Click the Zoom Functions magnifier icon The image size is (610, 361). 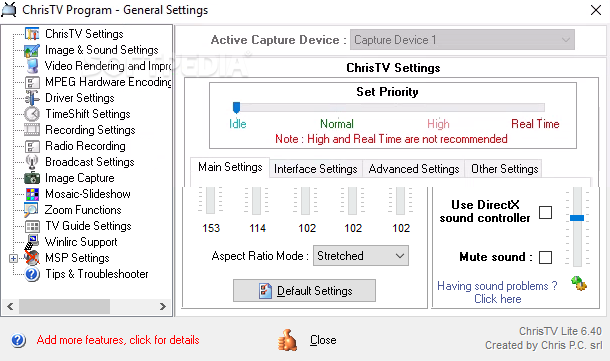click(31, 210)
